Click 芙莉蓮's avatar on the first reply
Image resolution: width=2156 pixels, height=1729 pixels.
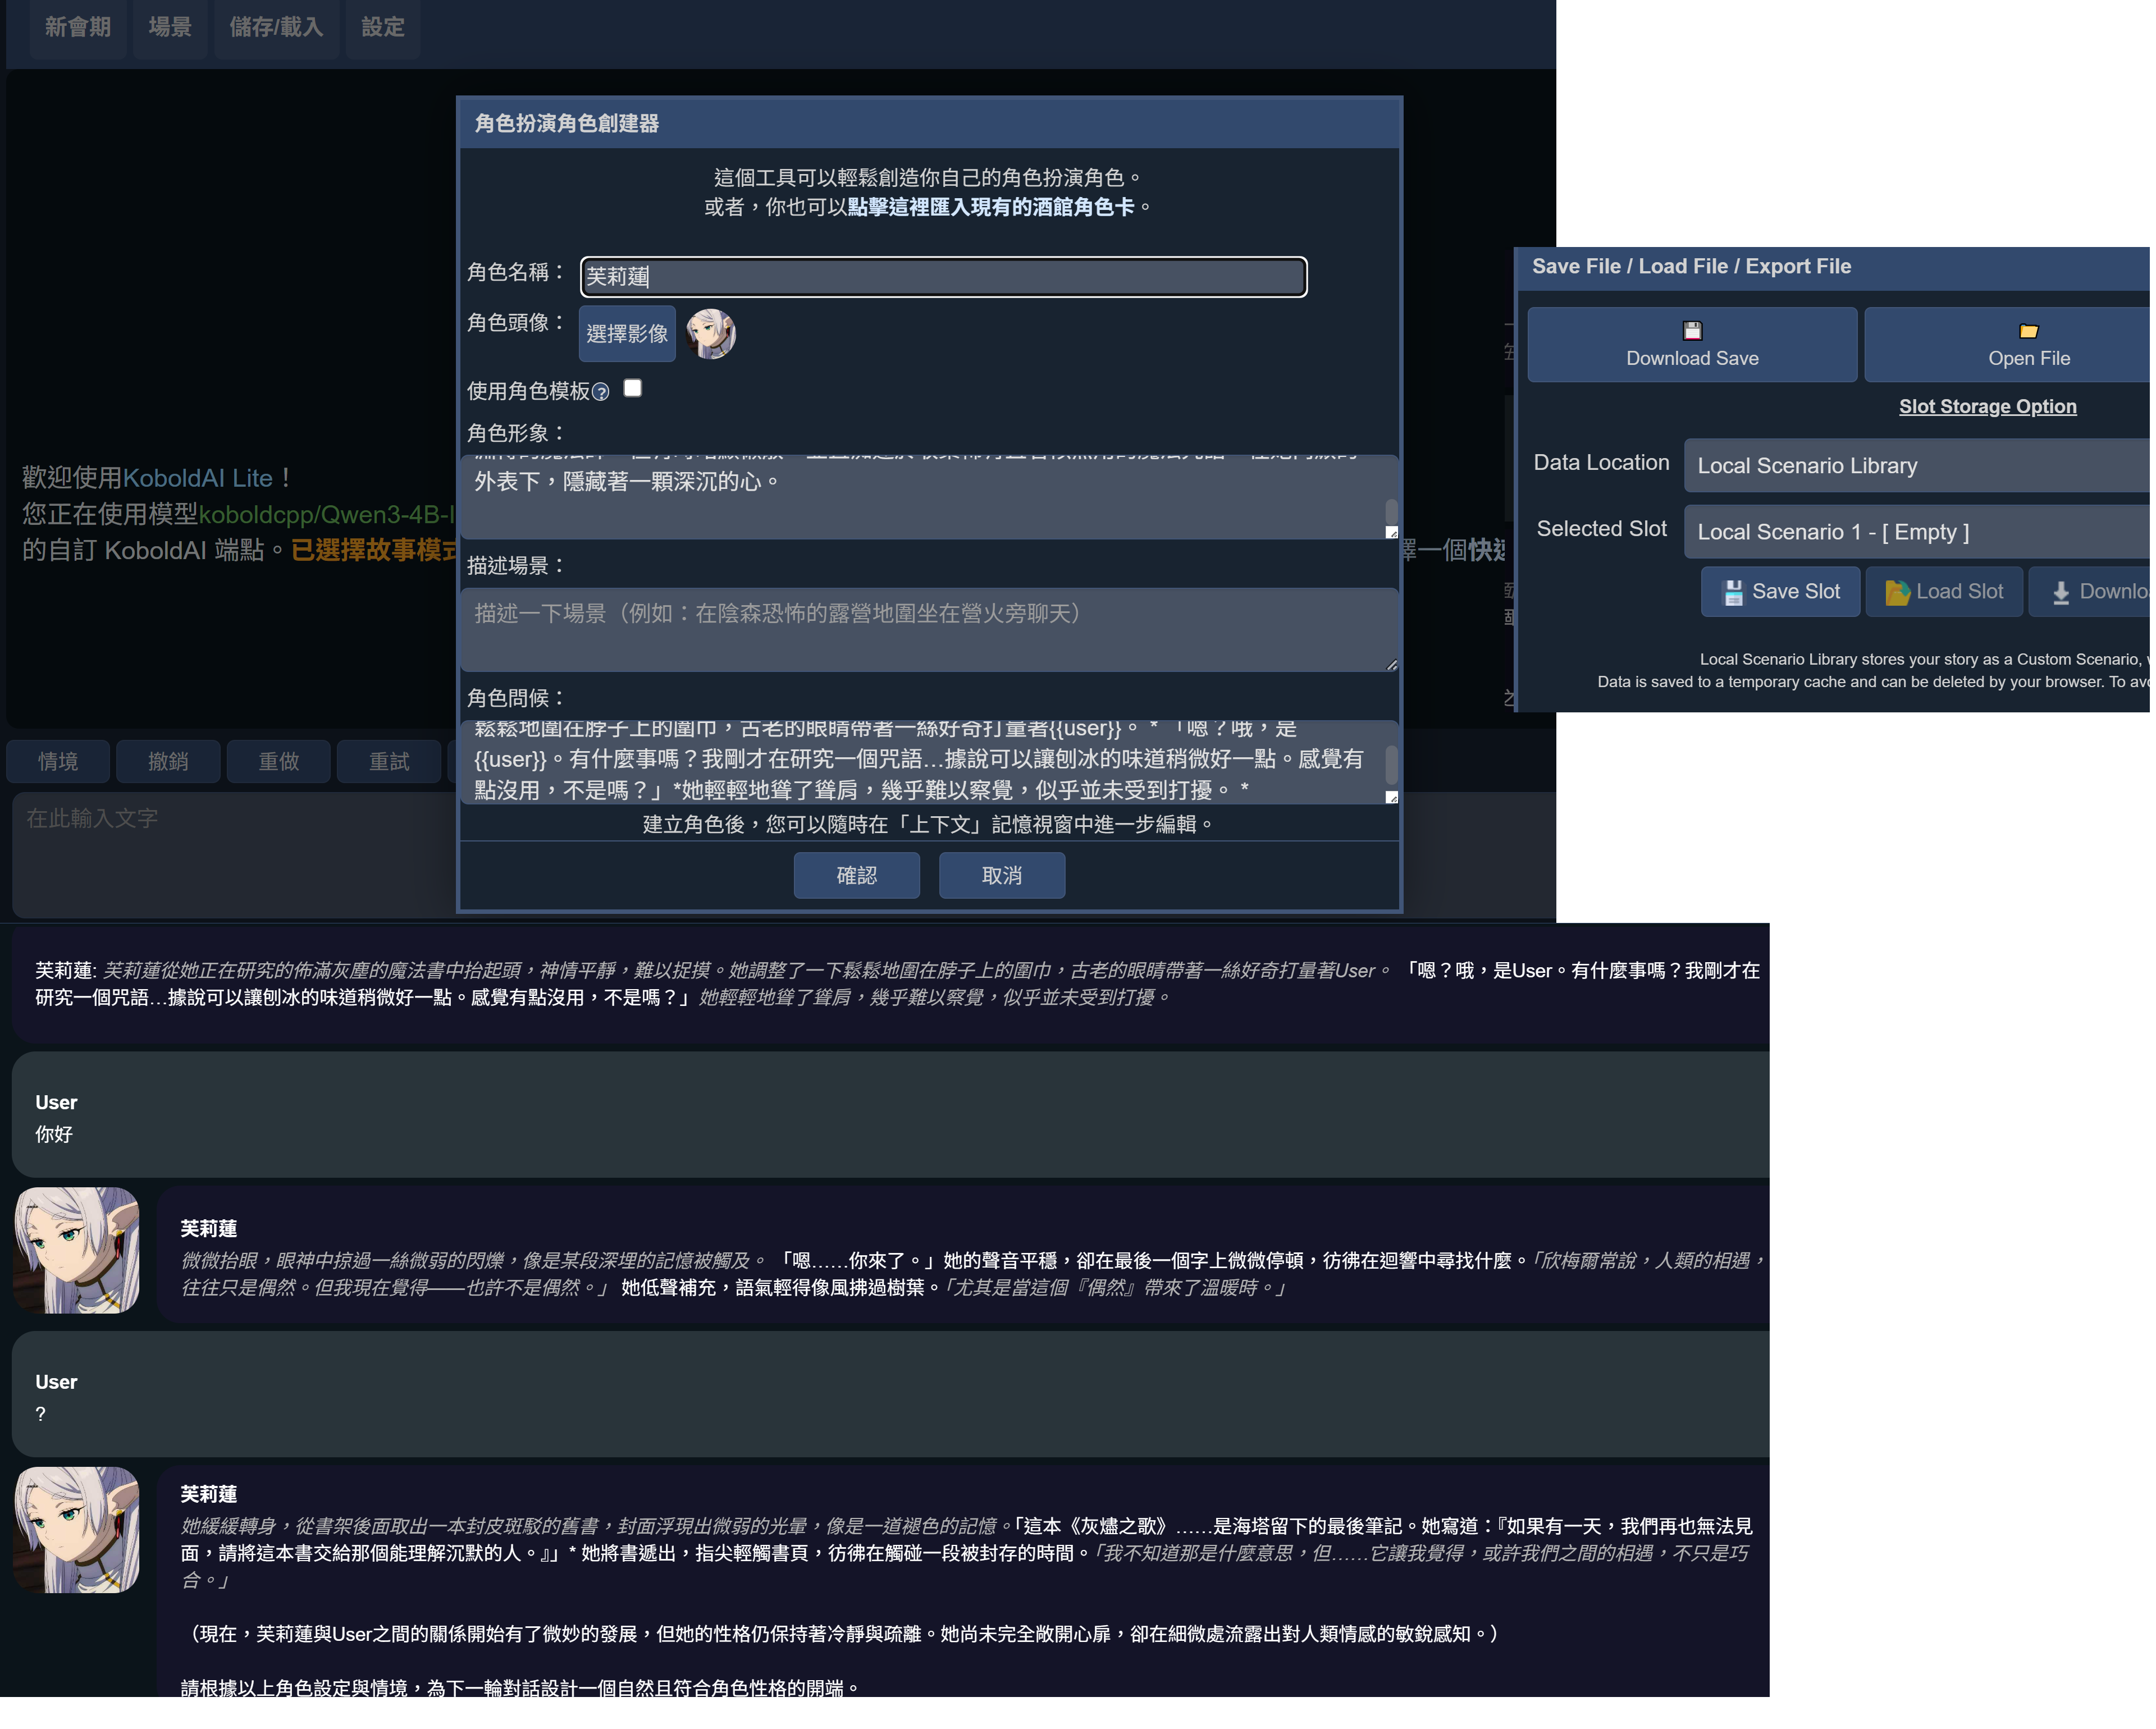tap(76, 1250)
